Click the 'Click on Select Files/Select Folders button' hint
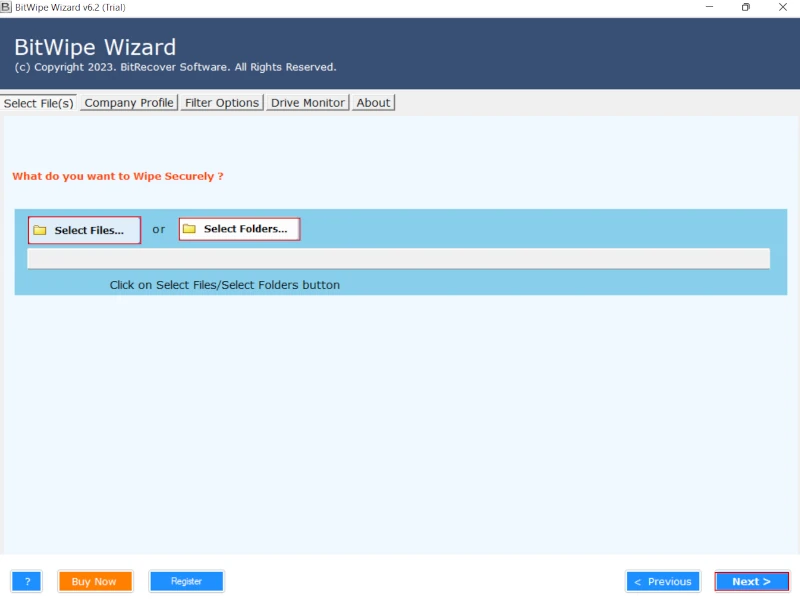Image resolution: width=800 pixels, height=599 pixels. click(225, 285)
